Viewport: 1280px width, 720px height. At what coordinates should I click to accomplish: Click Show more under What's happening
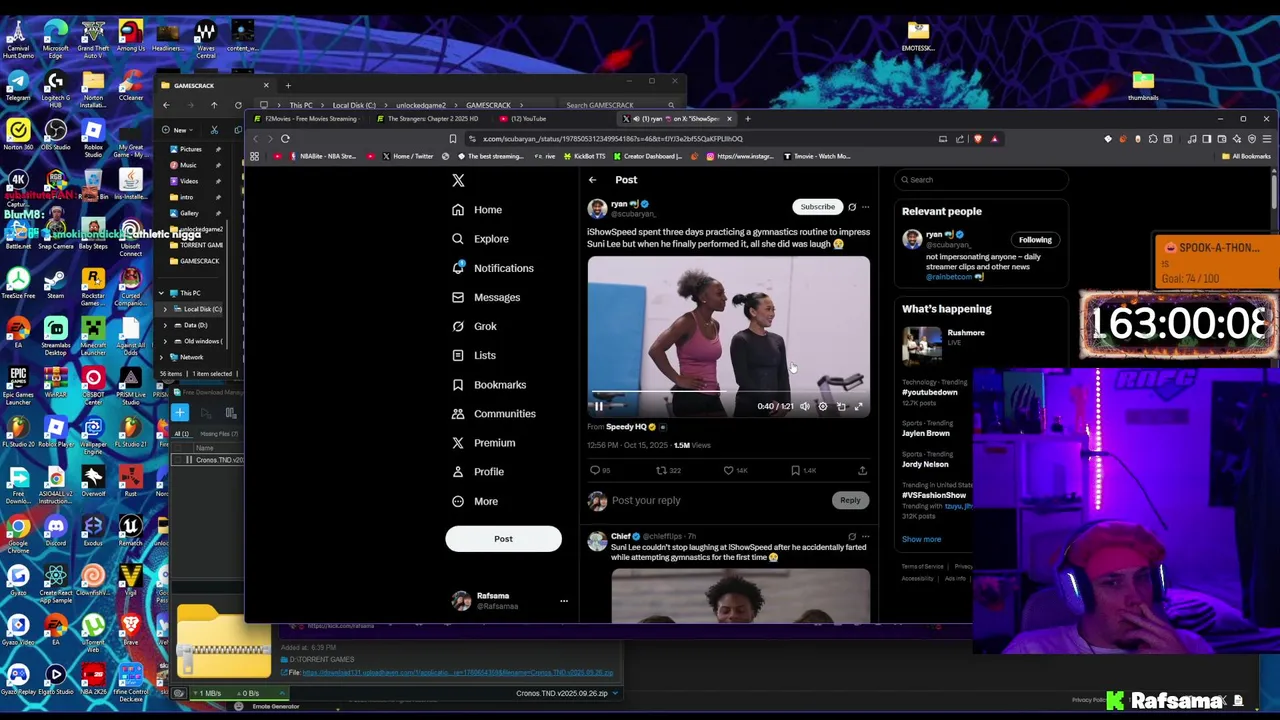(x=921, y=539)
